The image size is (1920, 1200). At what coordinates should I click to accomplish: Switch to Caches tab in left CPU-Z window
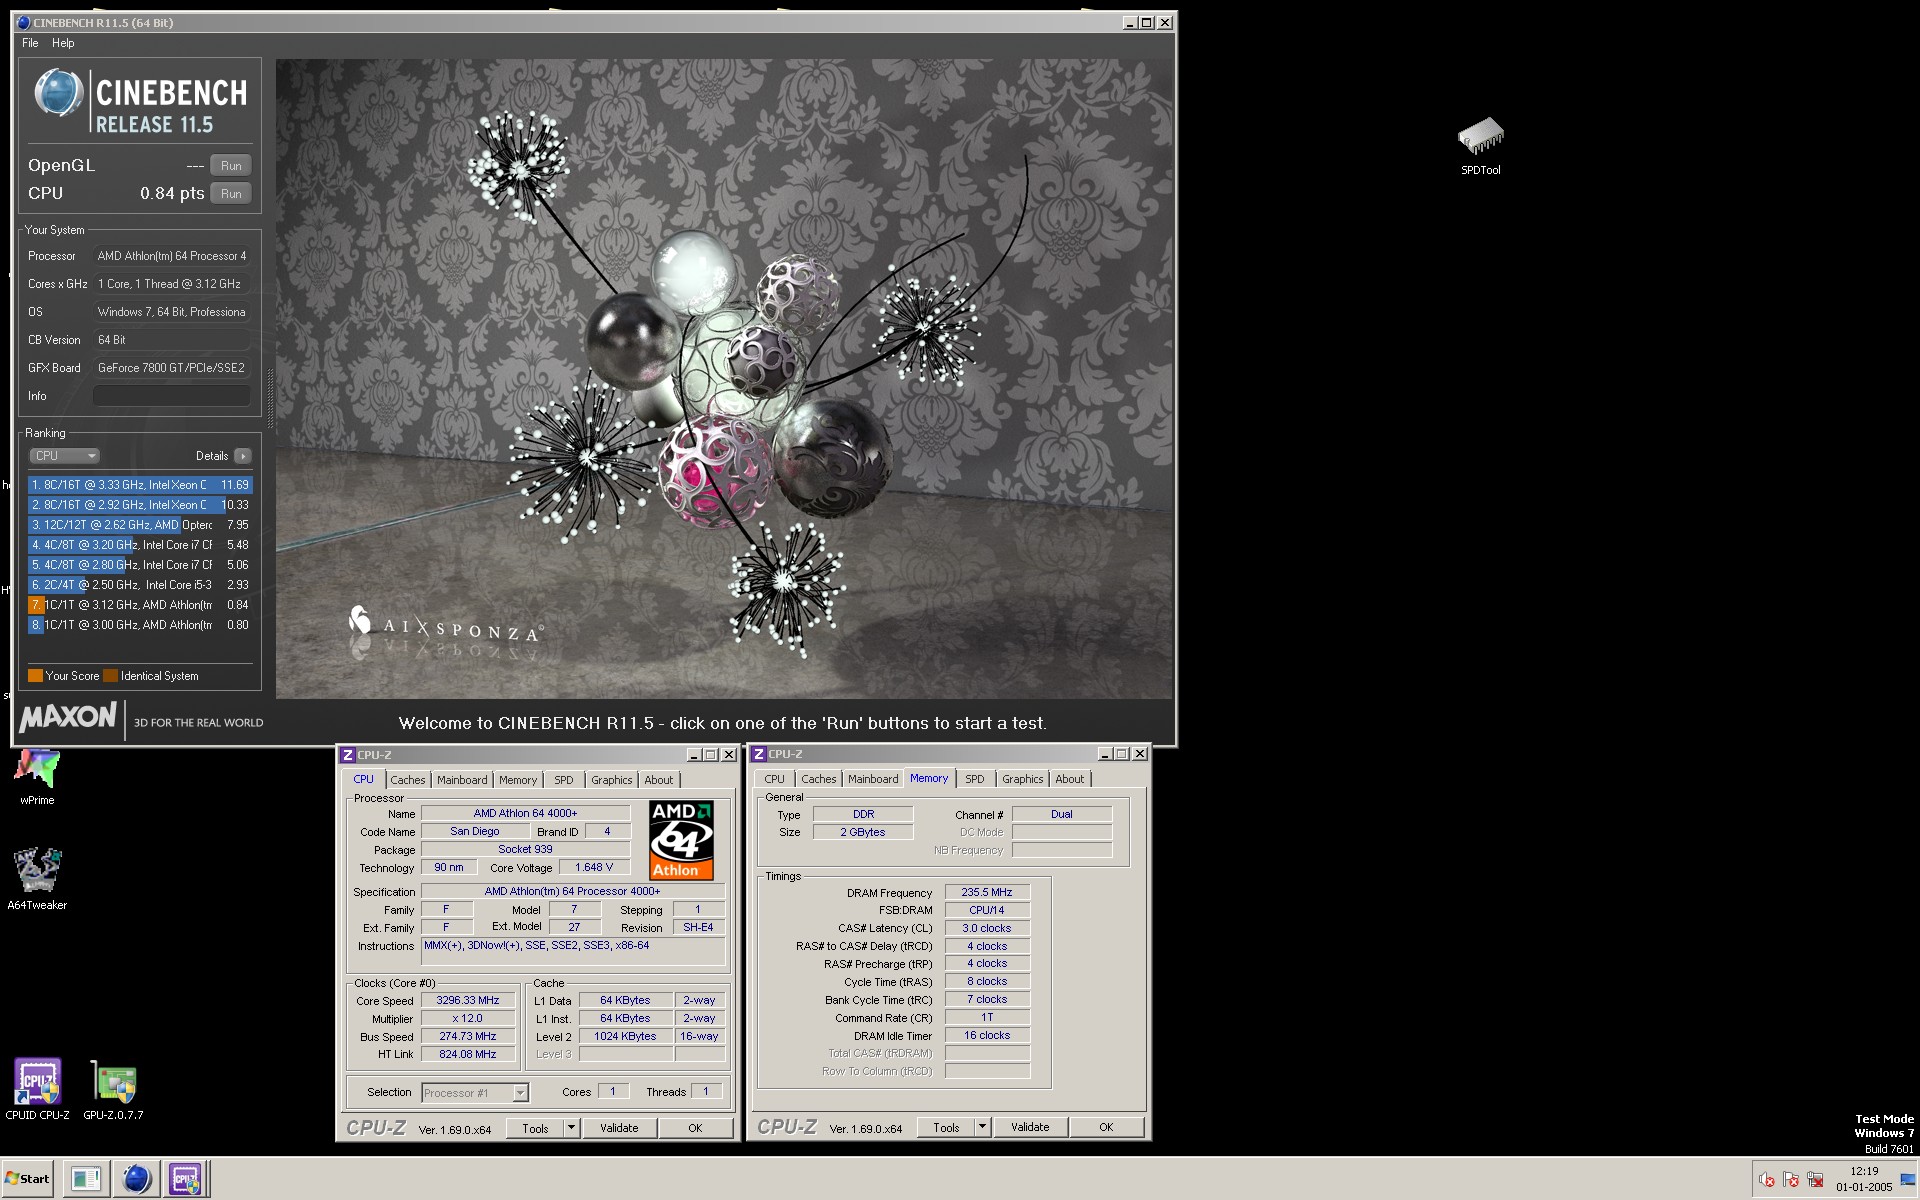(x=407, y=780)
